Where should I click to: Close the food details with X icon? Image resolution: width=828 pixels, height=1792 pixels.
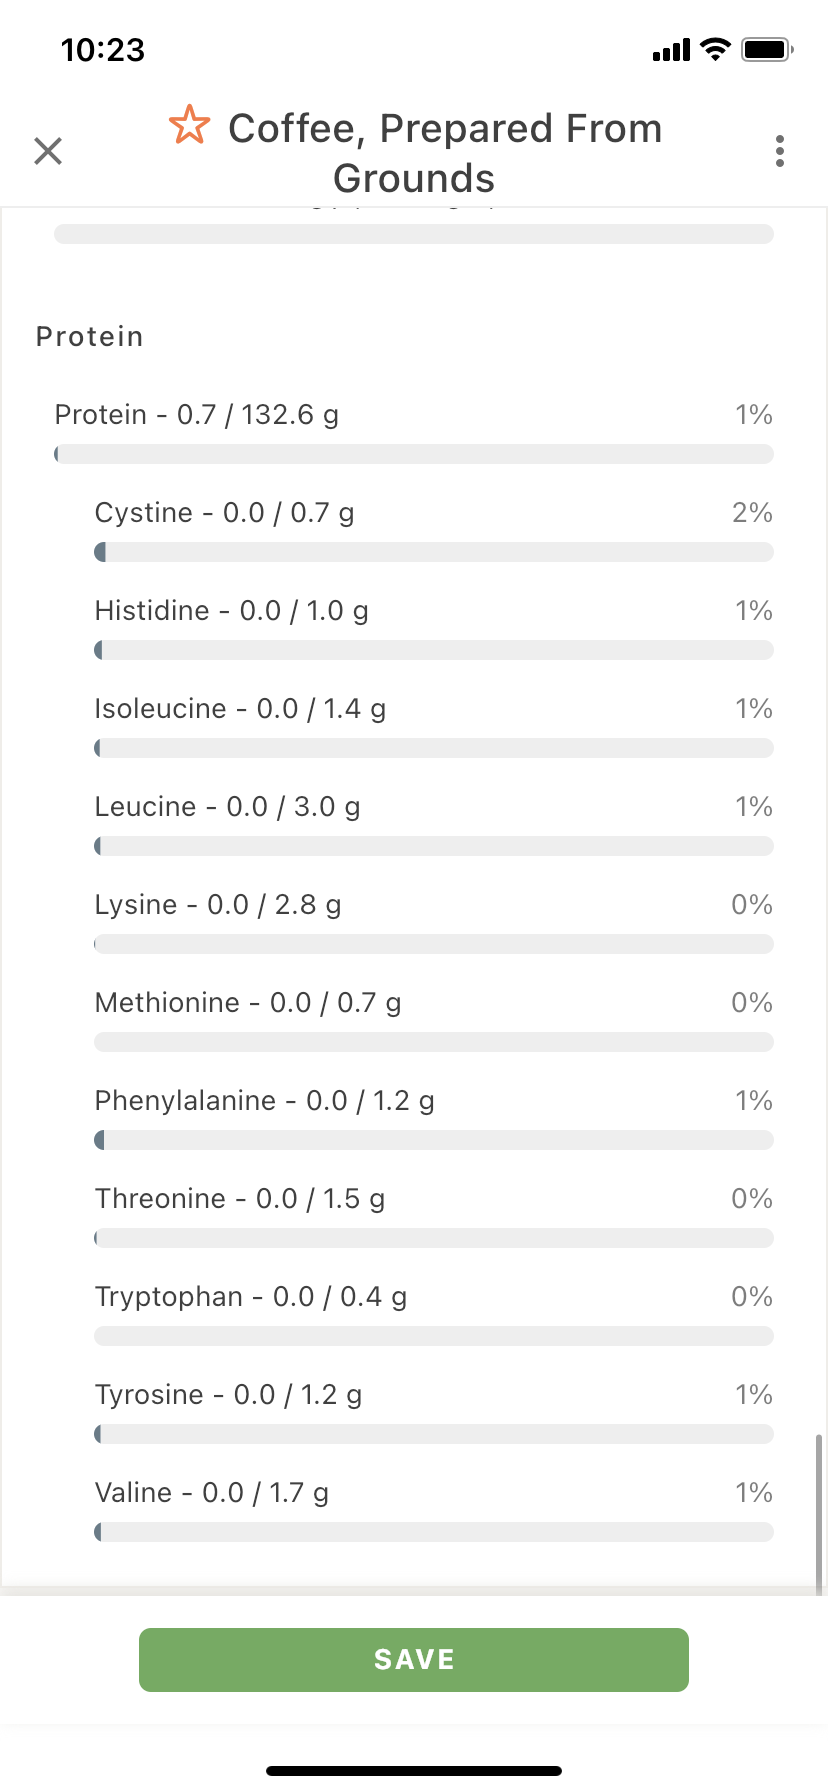48,151
